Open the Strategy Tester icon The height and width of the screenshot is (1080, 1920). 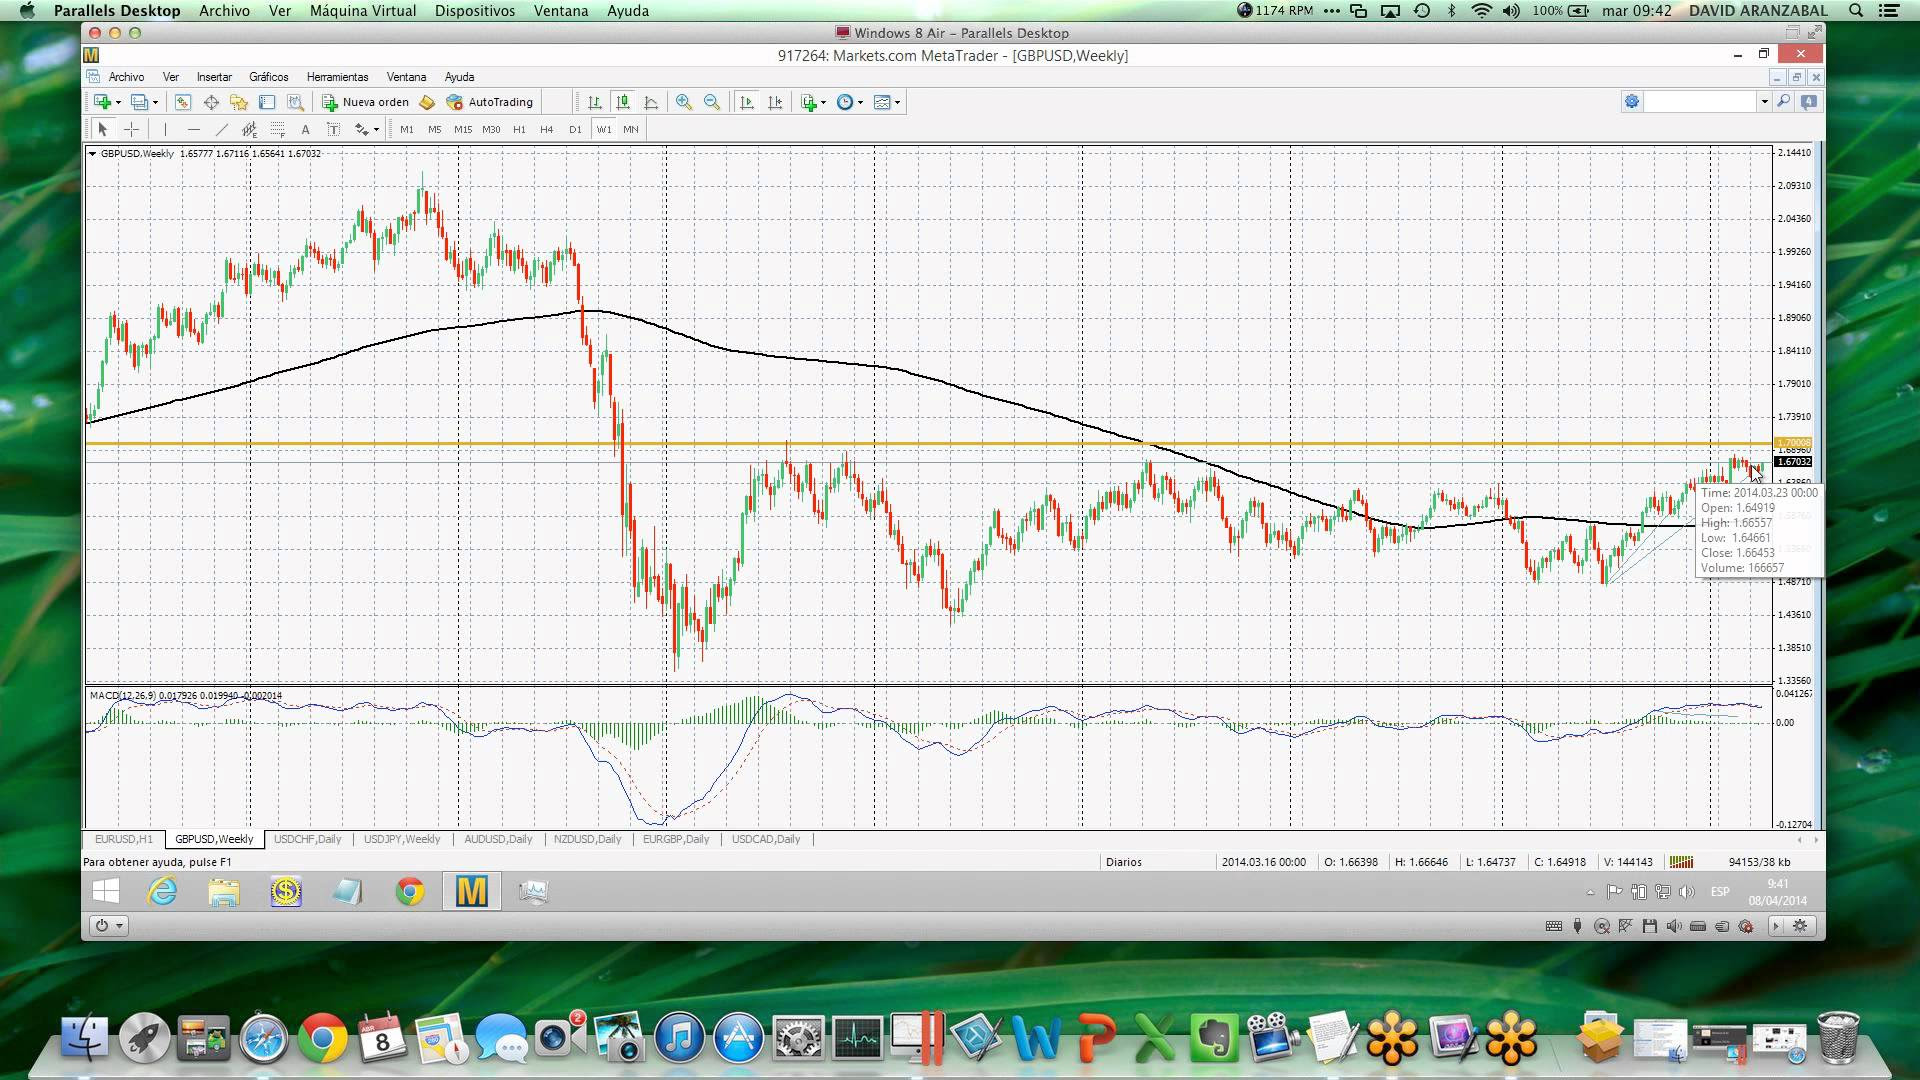pos(295,102)
